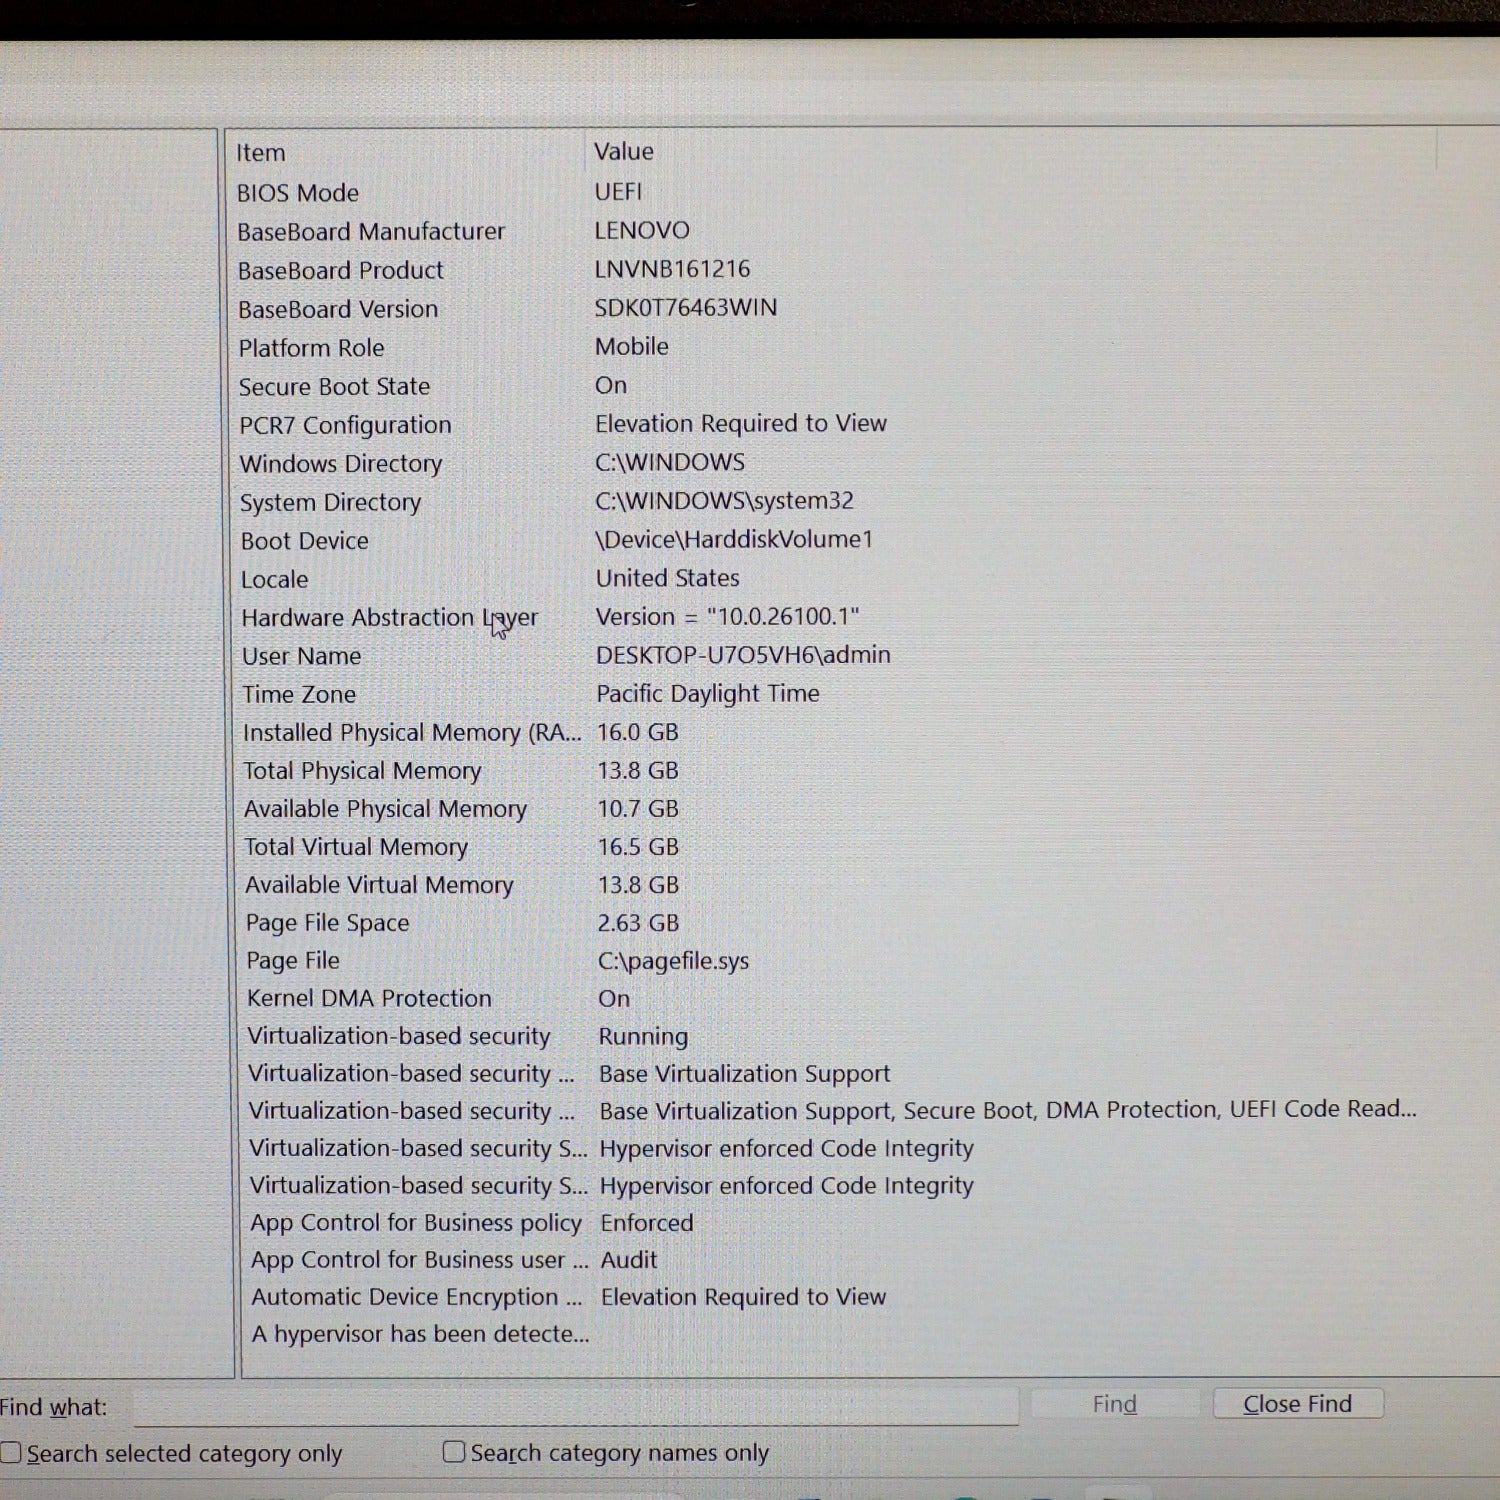
Task: Select the Hardware Abstraction Layer row
Action: [x=389, y=618]
